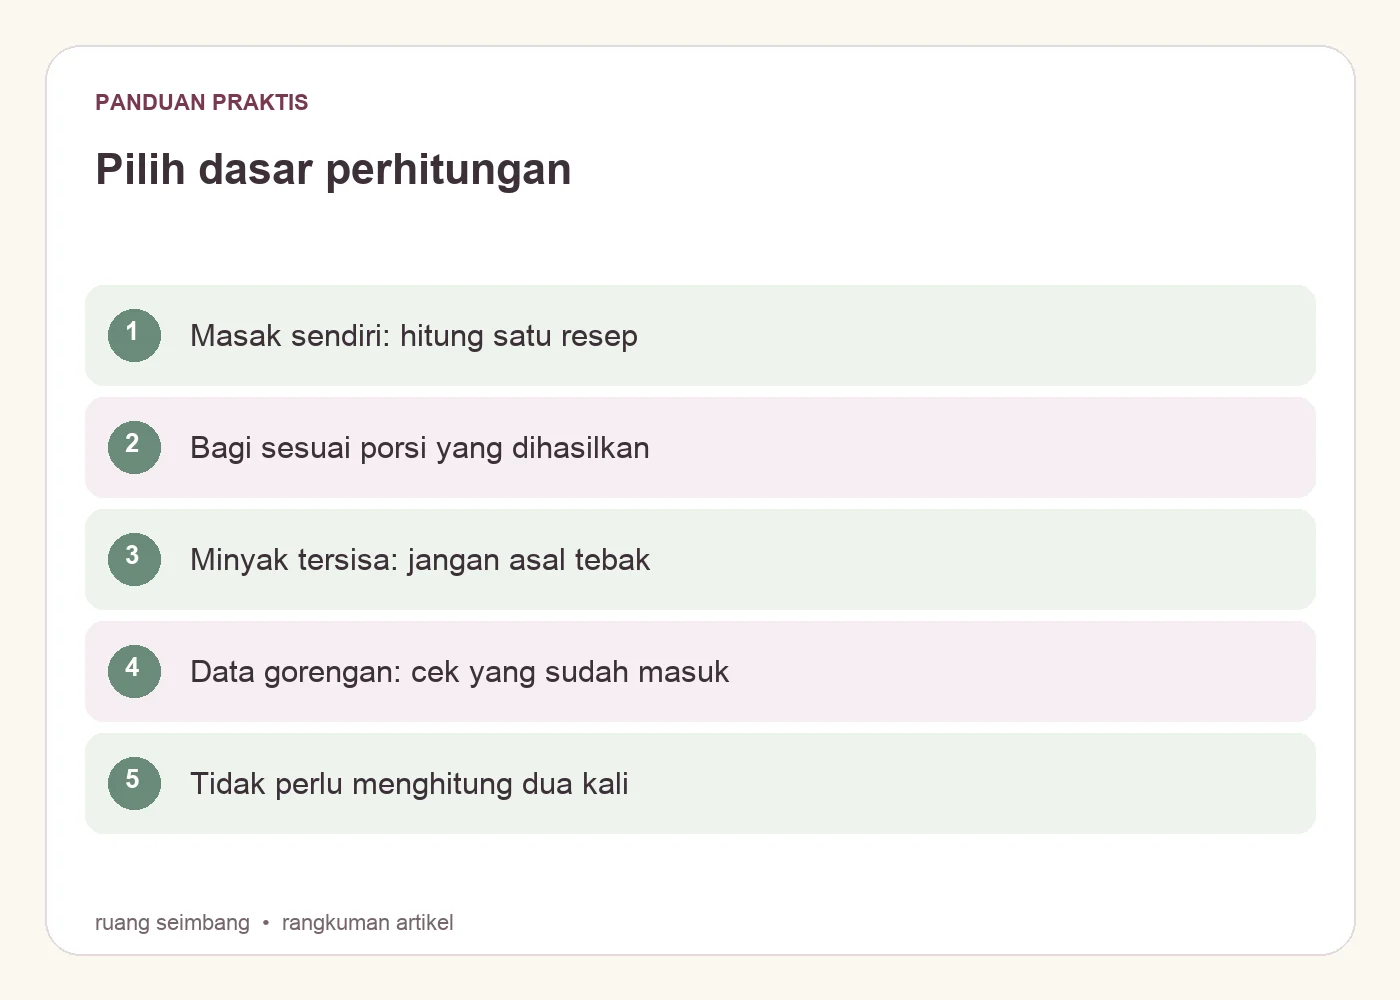Click "ruang seimbang" in the footer
1400x1000 pixels.
[x=172, y=922]
